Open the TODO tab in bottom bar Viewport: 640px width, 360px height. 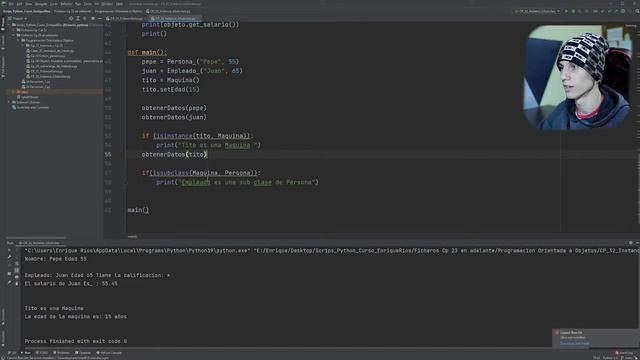click(x=42, y=353)
